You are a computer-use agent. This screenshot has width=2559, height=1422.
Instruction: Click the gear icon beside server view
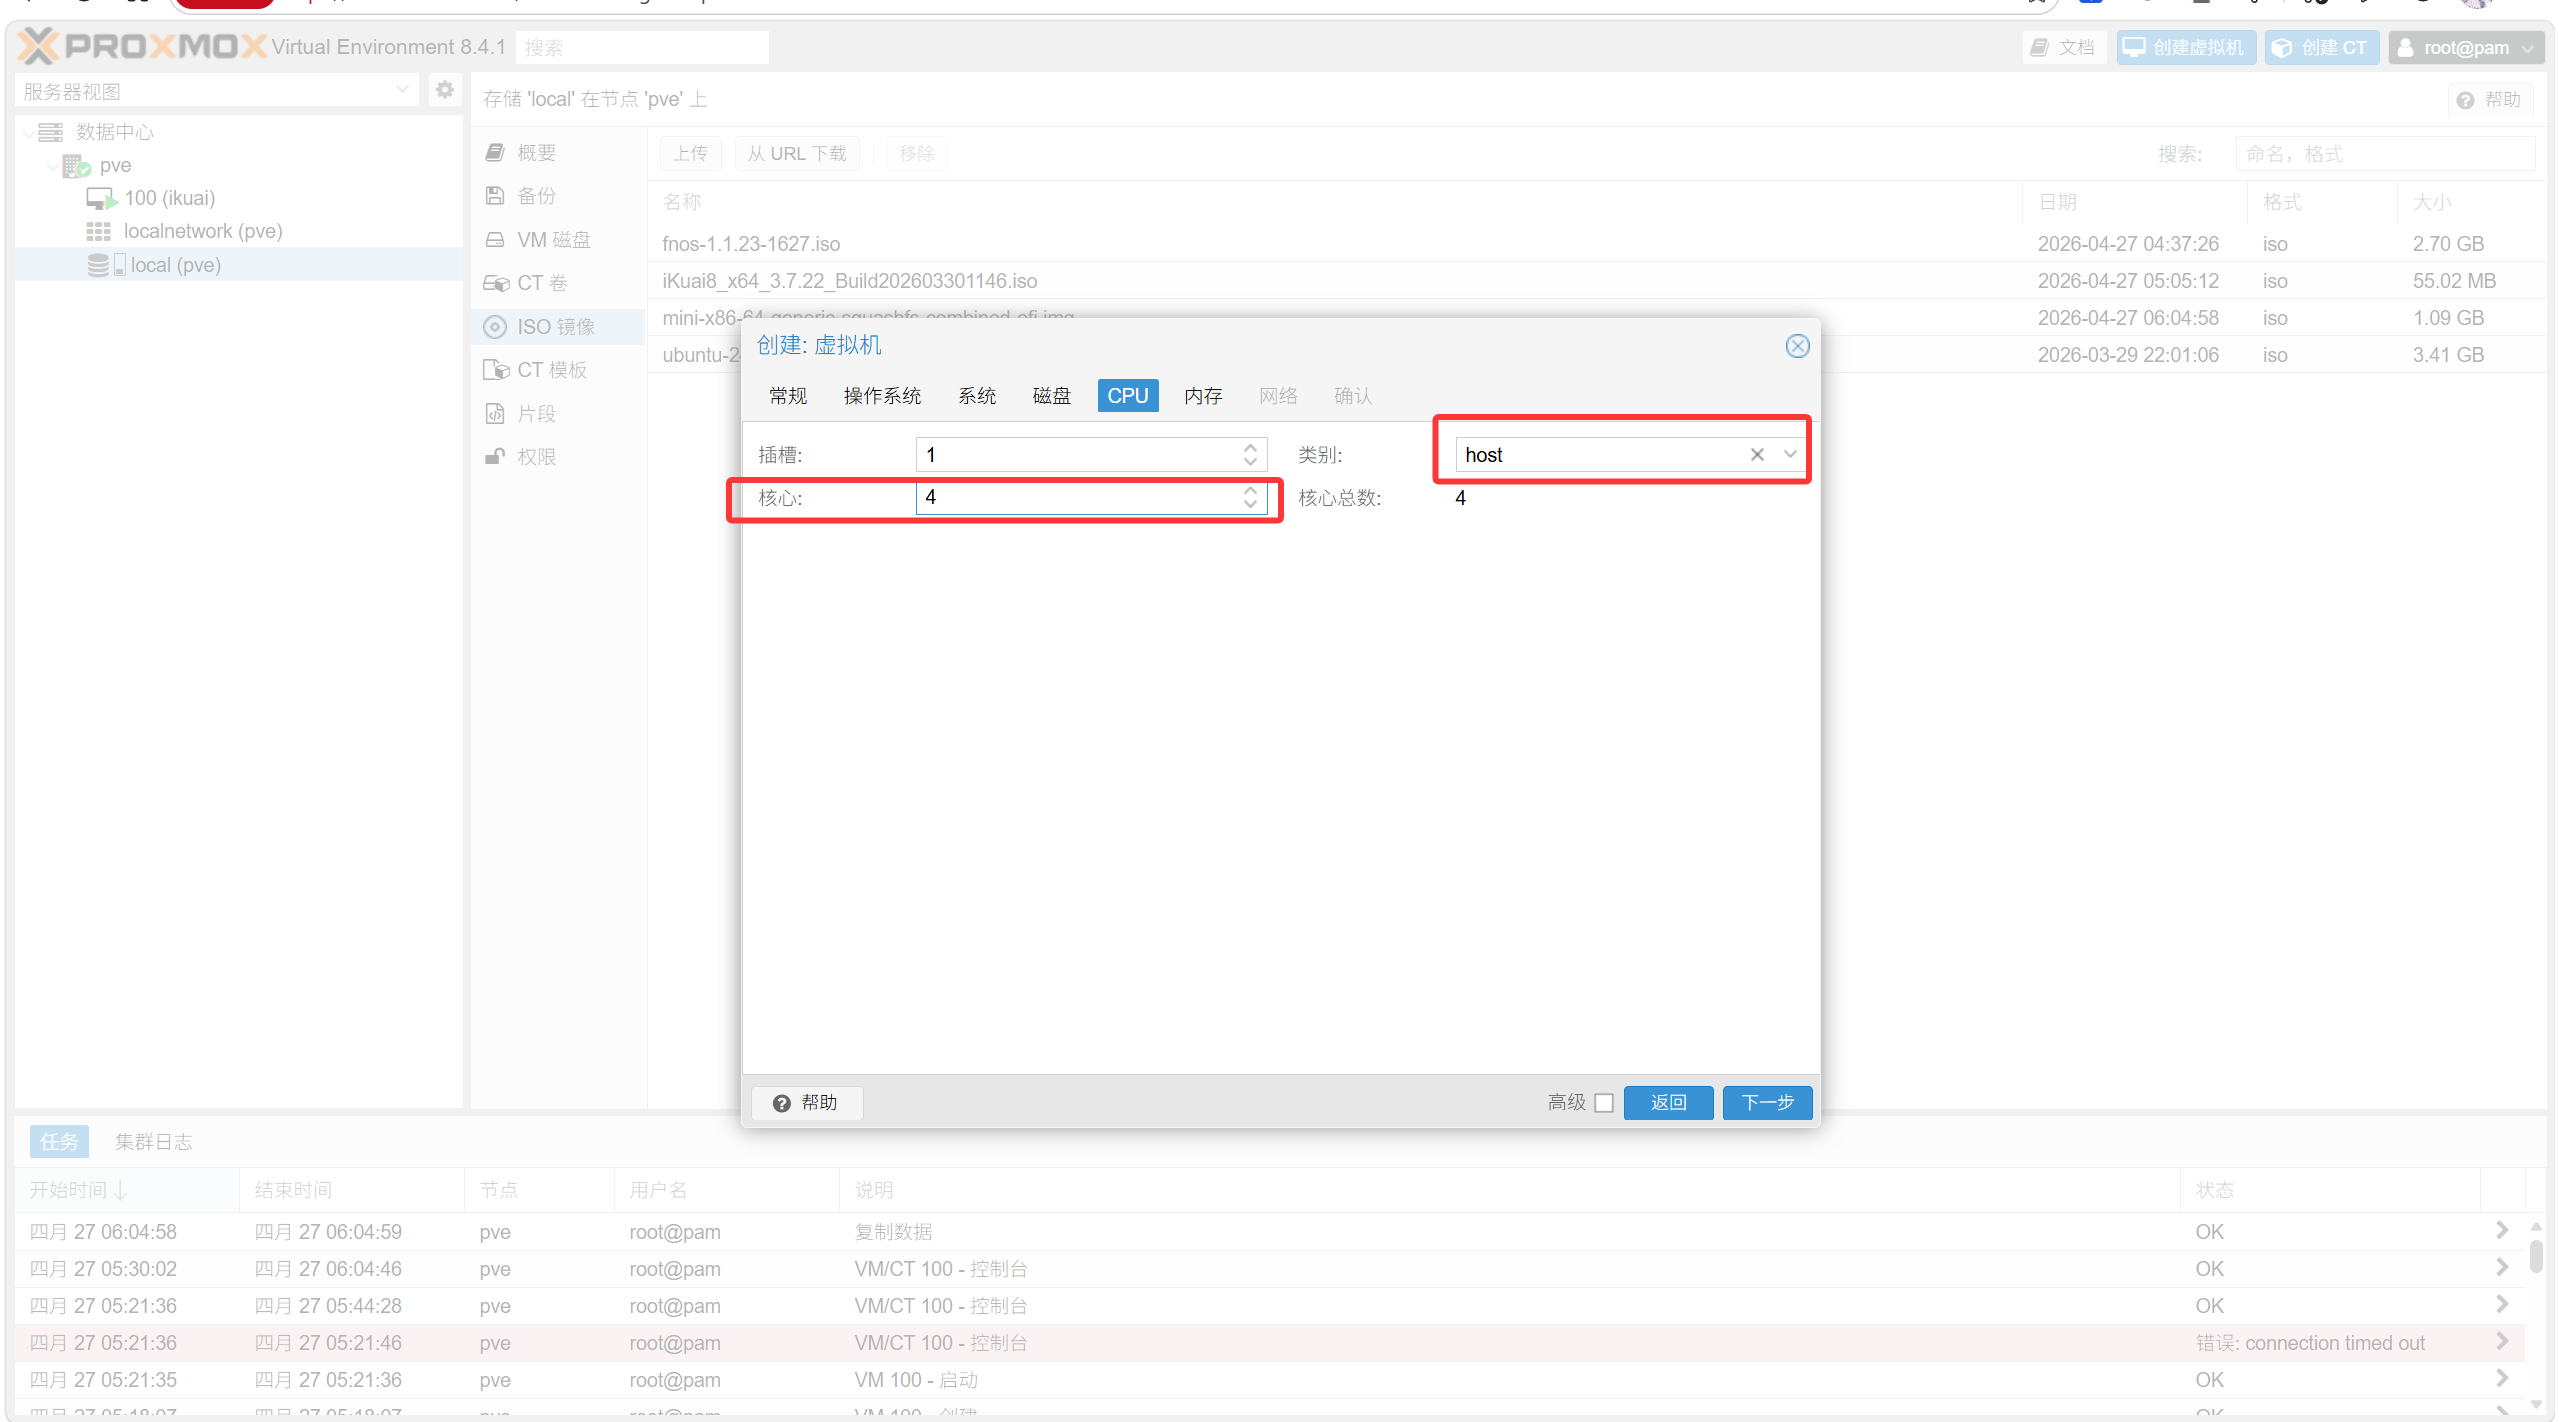(x=445, y=90)
